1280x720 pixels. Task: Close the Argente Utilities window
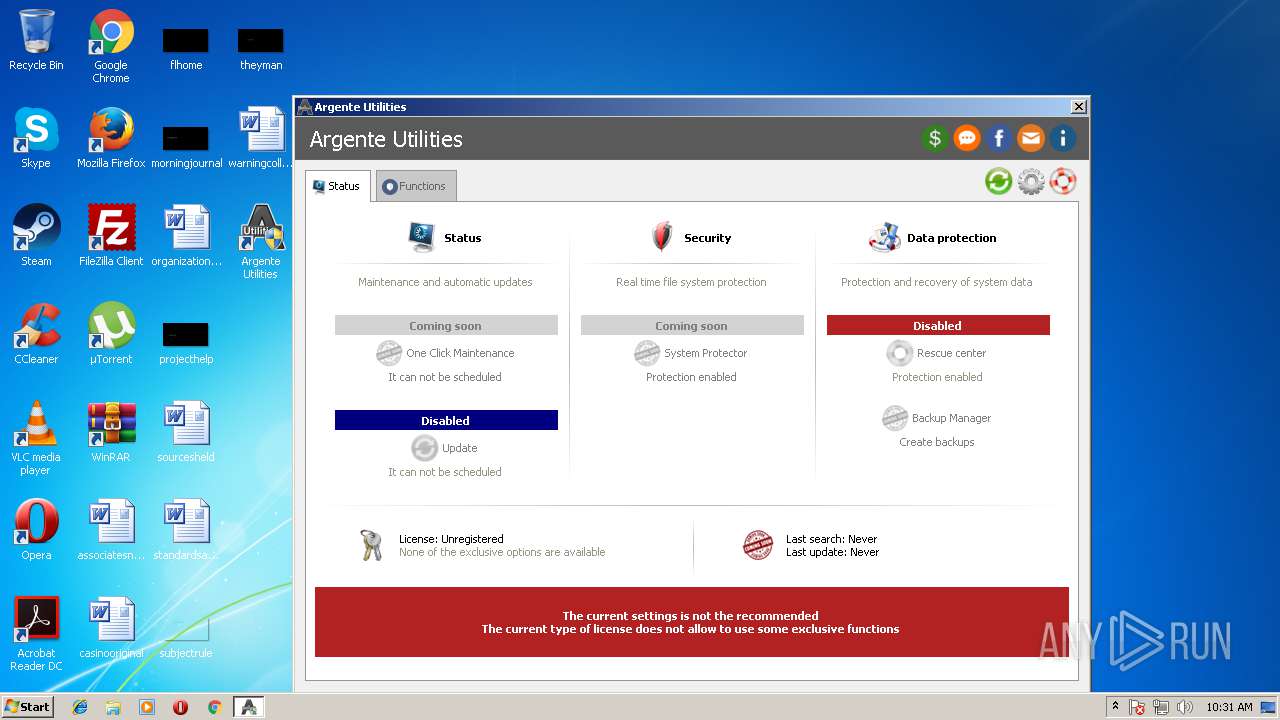tap(1078, 106)
